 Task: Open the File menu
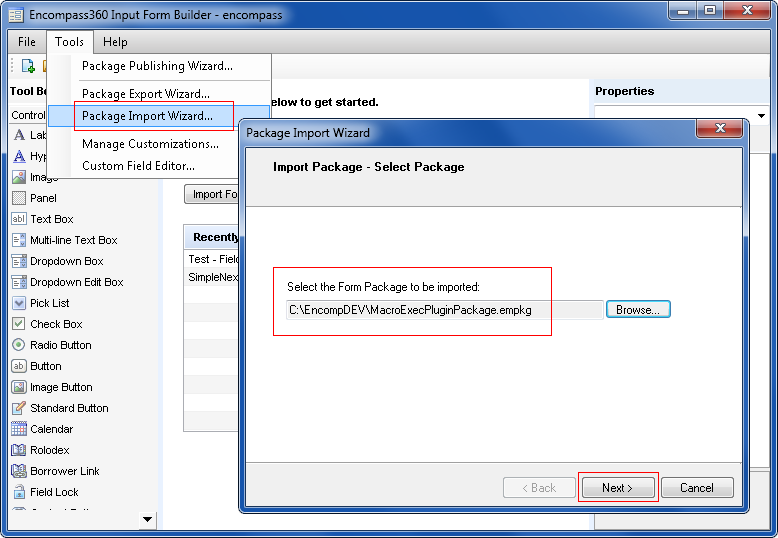click(x=27, y=42)
